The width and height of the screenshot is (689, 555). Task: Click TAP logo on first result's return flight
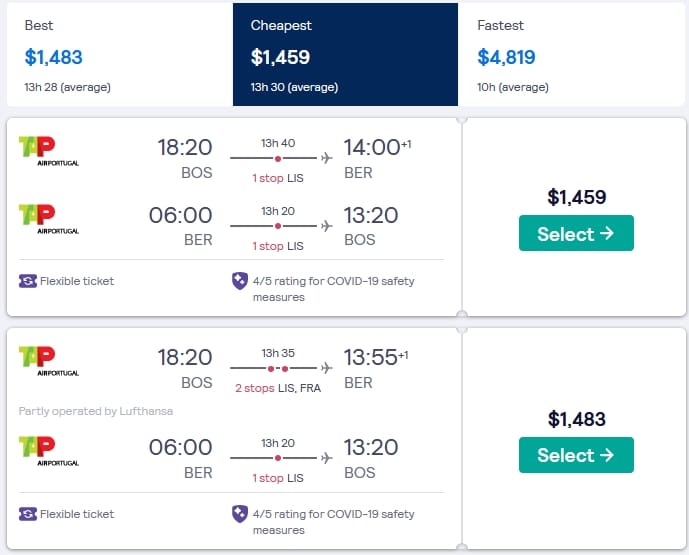pos(48,218)
